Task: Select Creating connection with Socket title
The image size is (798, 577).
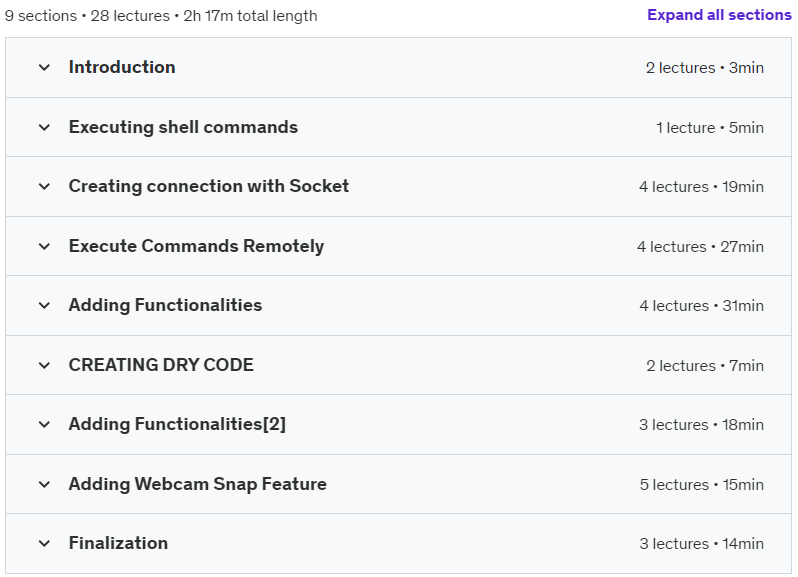Action: 209,186
